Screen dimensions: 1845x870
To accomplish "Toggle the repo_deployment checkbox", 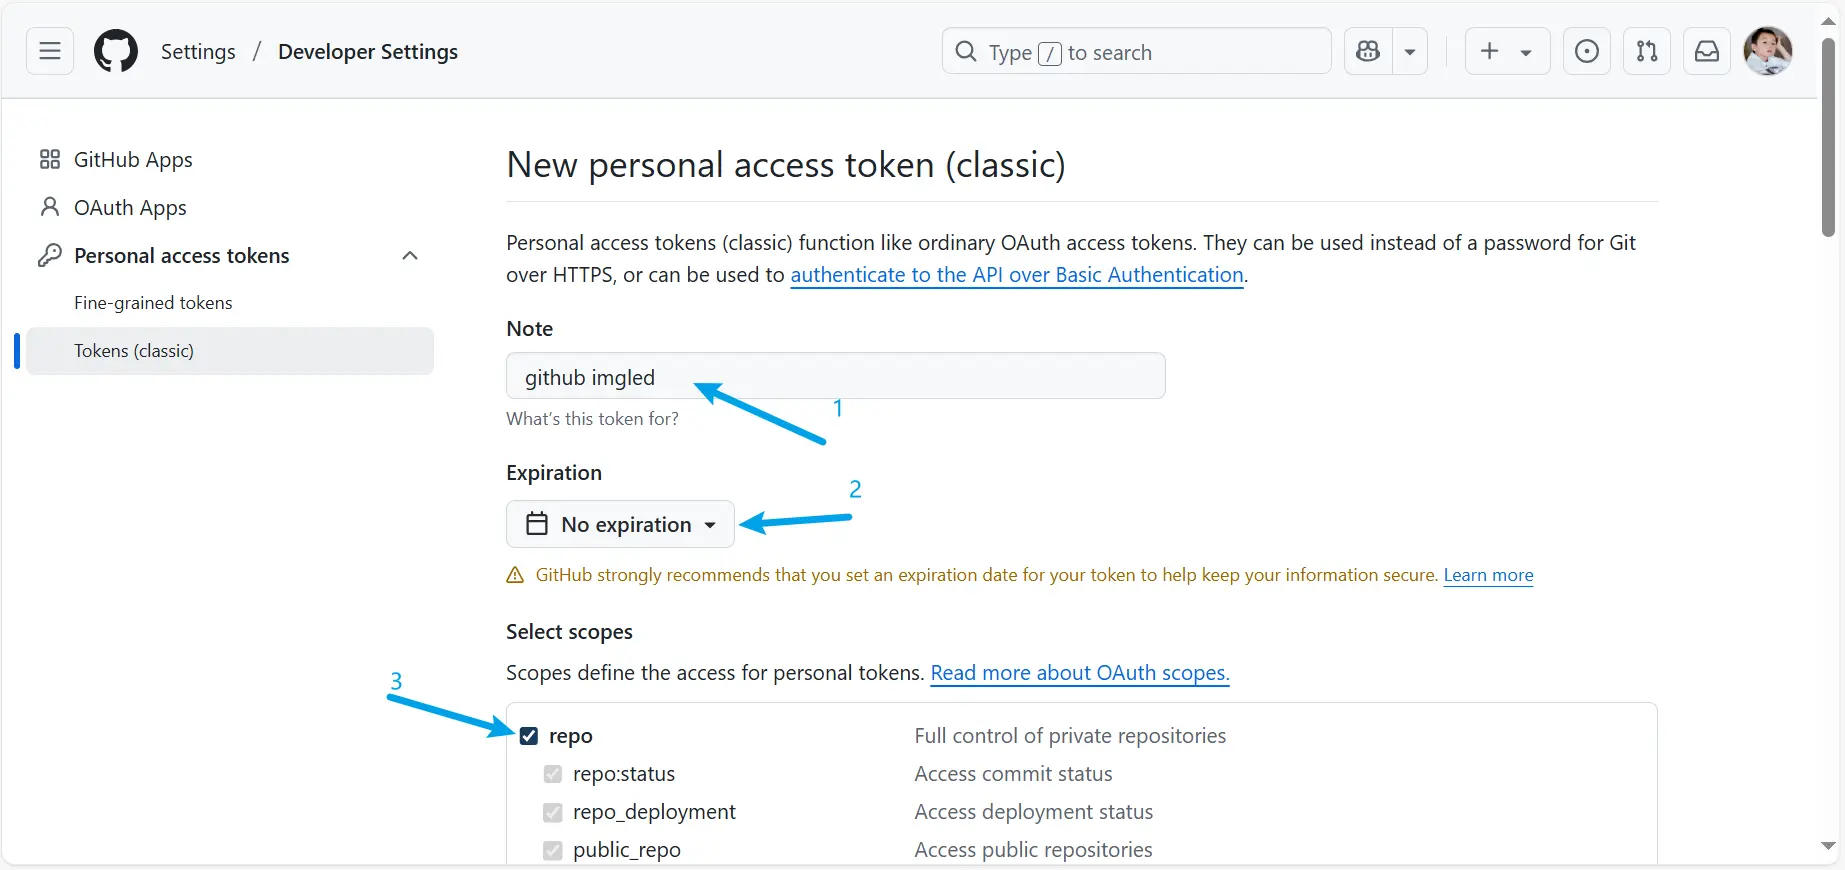I will [552, 812].
